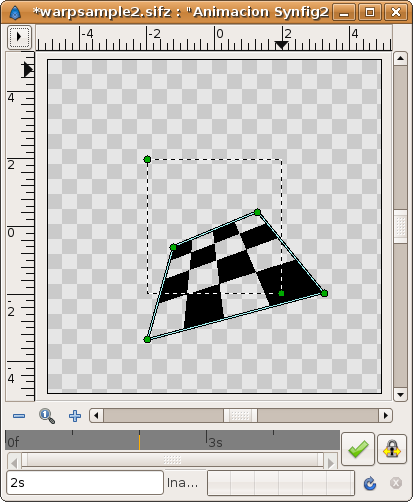
Task: Close the warpsample2.sifz window
Action: click(x=395, y=12)
